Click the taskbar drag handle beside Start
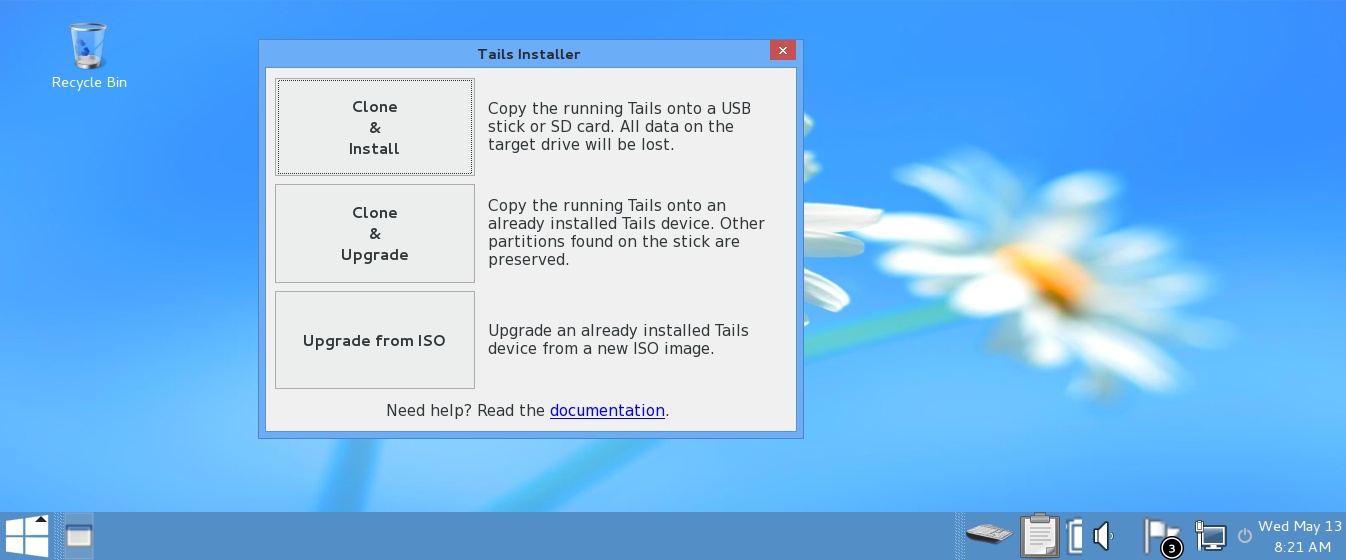This screenshot has height=560, width=1346. pos(56,536)
